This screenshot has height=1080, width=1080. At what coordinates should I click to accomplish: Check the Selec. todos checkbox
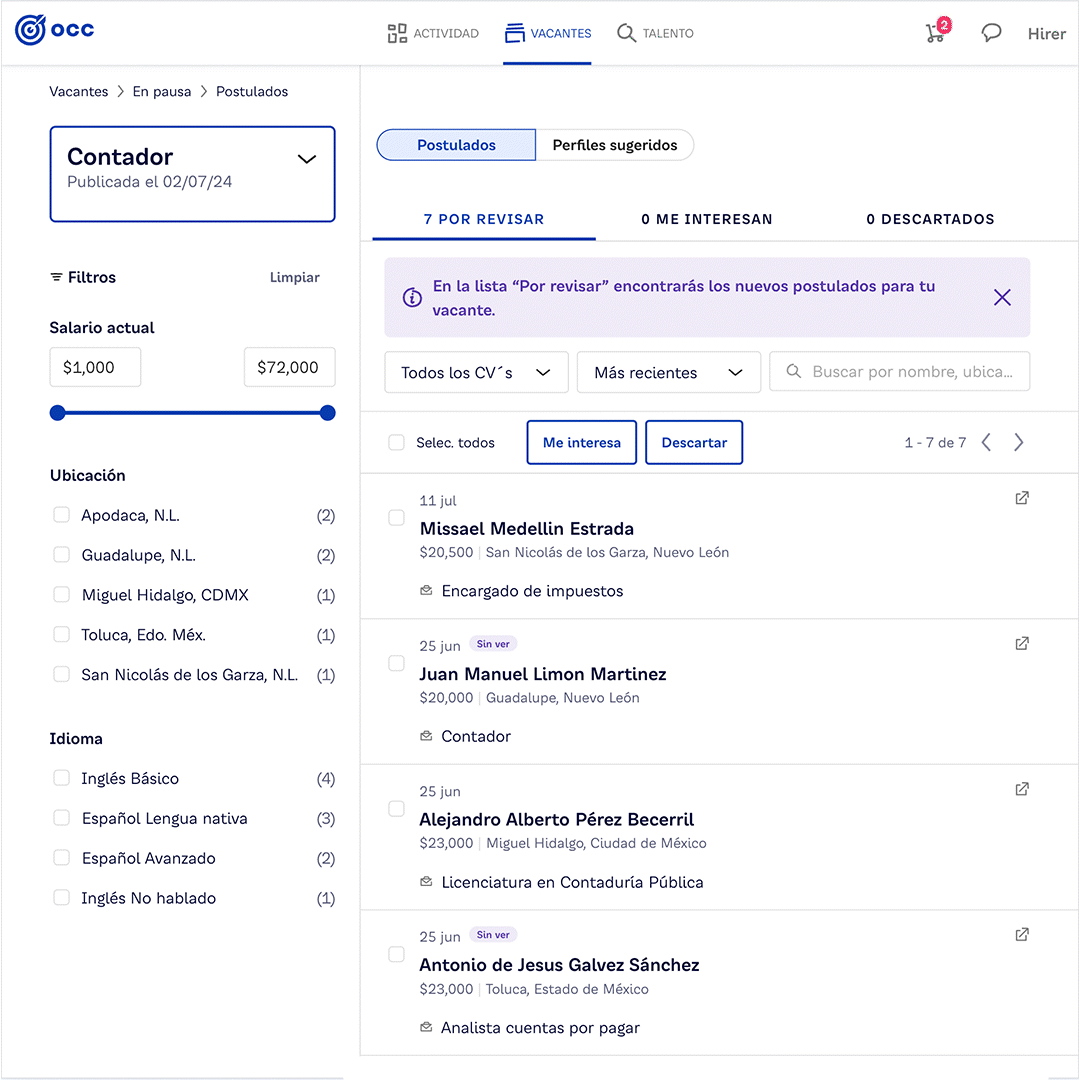click(397, 442)
